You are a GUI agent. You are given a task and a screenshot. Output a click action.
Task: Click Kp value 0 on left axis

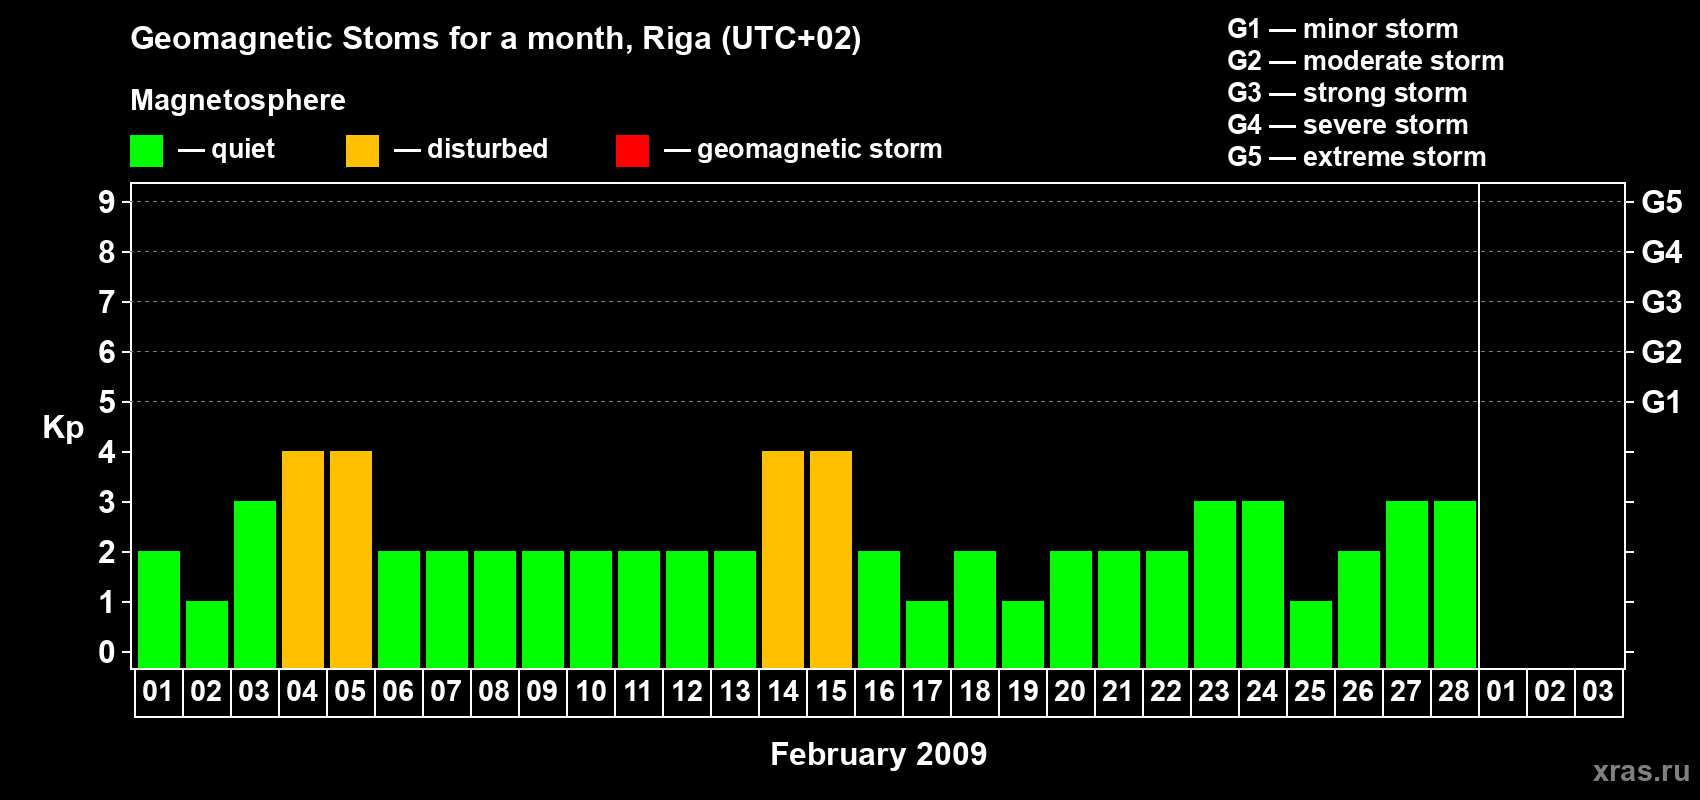(107, 652)
